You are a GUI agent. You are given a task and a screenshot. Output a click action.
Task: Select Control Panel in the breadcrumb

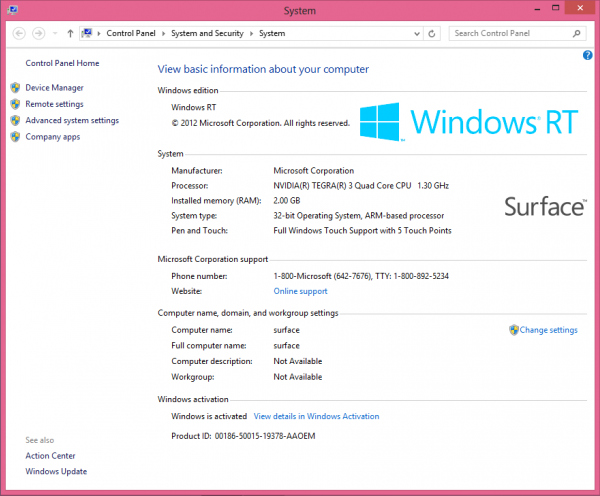131,33
